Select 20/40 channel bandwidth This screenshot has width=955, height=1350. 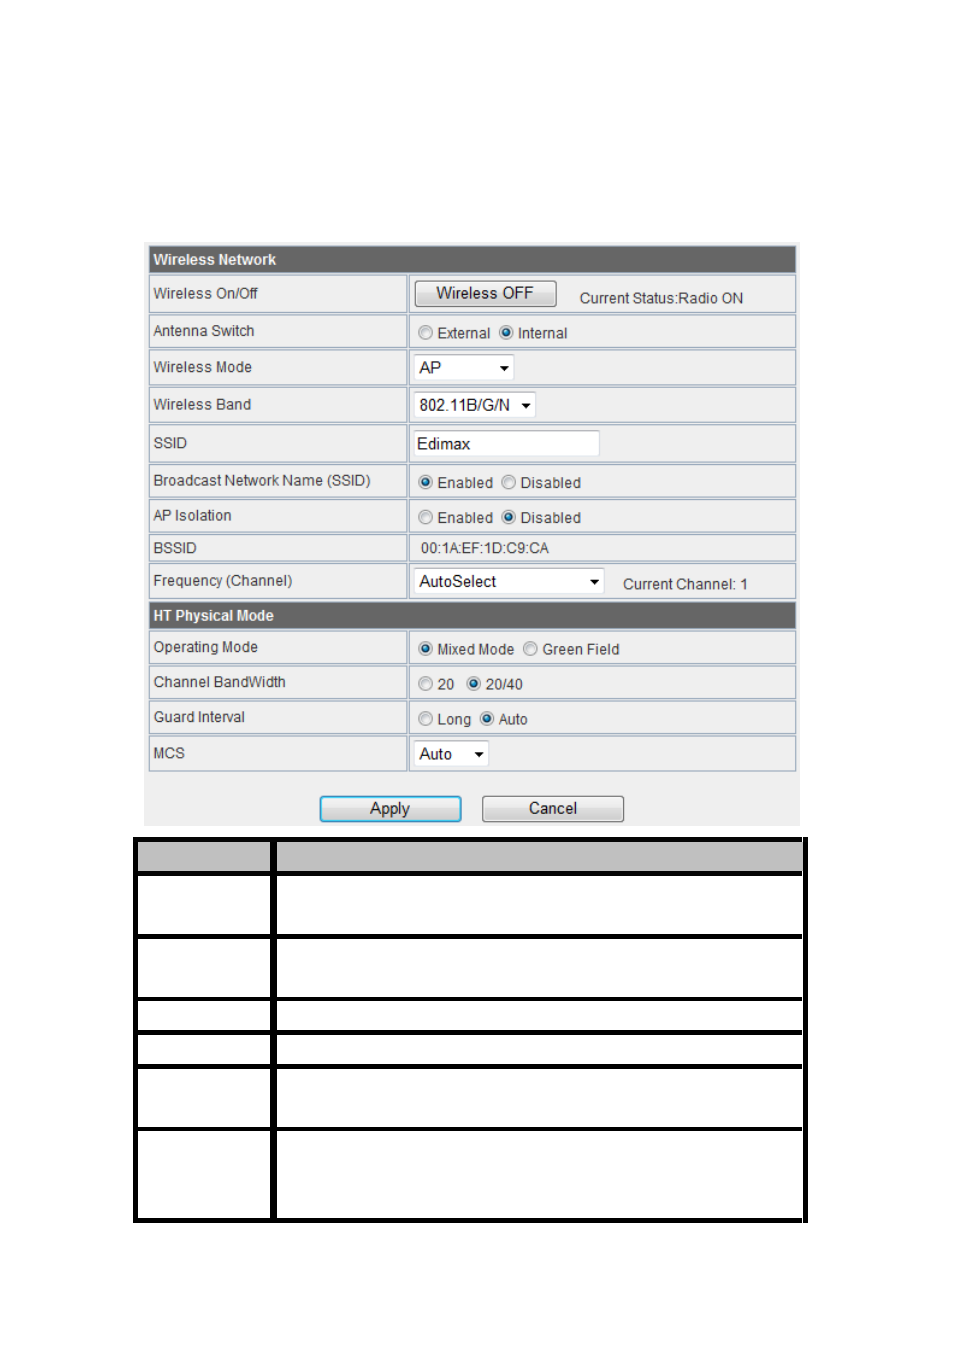tap(474, 684)
